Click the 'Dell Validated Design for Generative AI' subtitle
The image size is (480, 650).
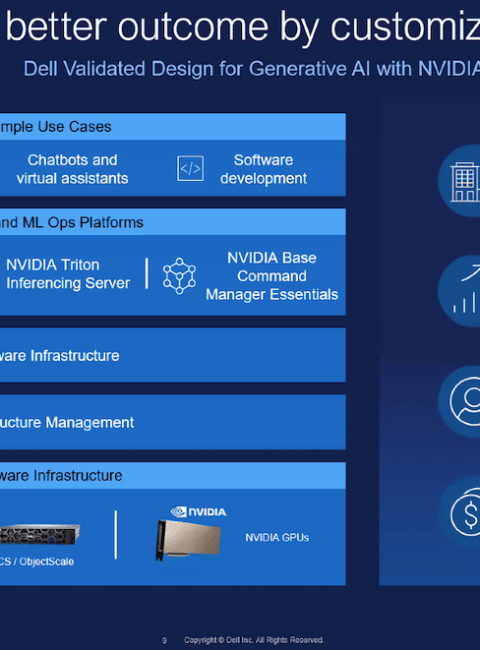(251, 68)
